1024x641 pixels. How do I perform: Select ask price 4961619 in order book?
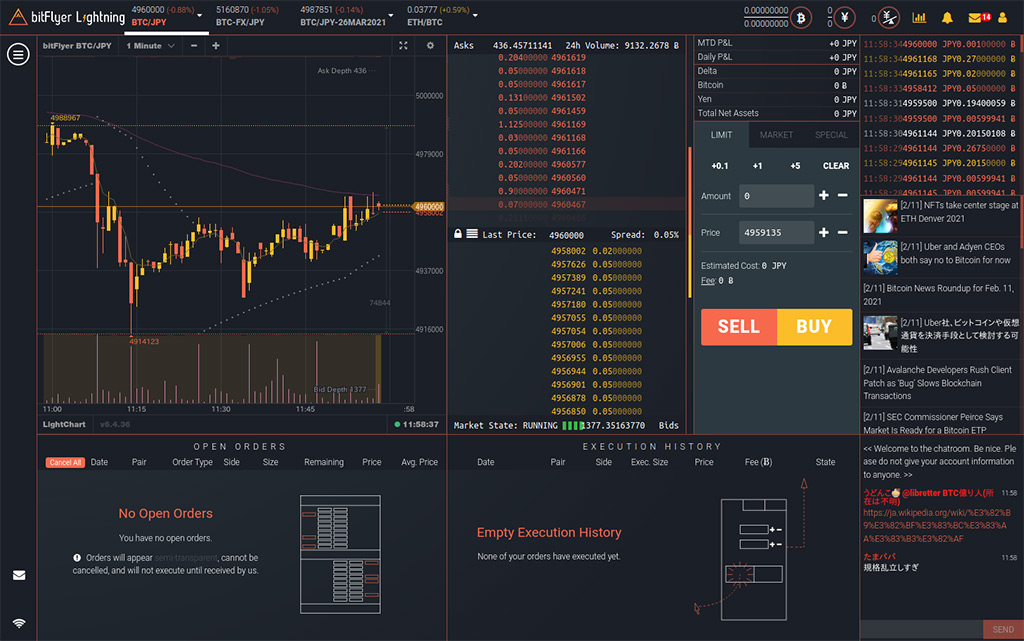[x=568, y=57]
